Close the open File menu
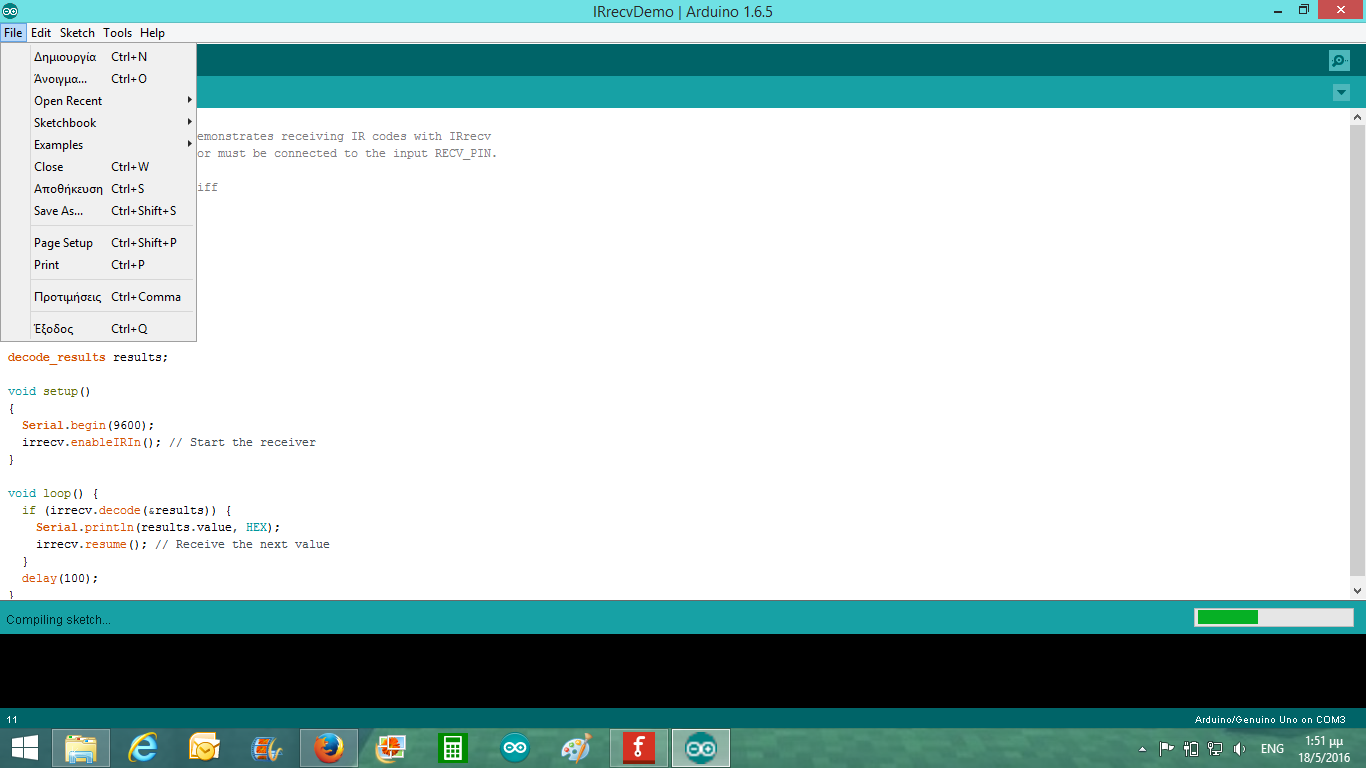 coord(13,33)
